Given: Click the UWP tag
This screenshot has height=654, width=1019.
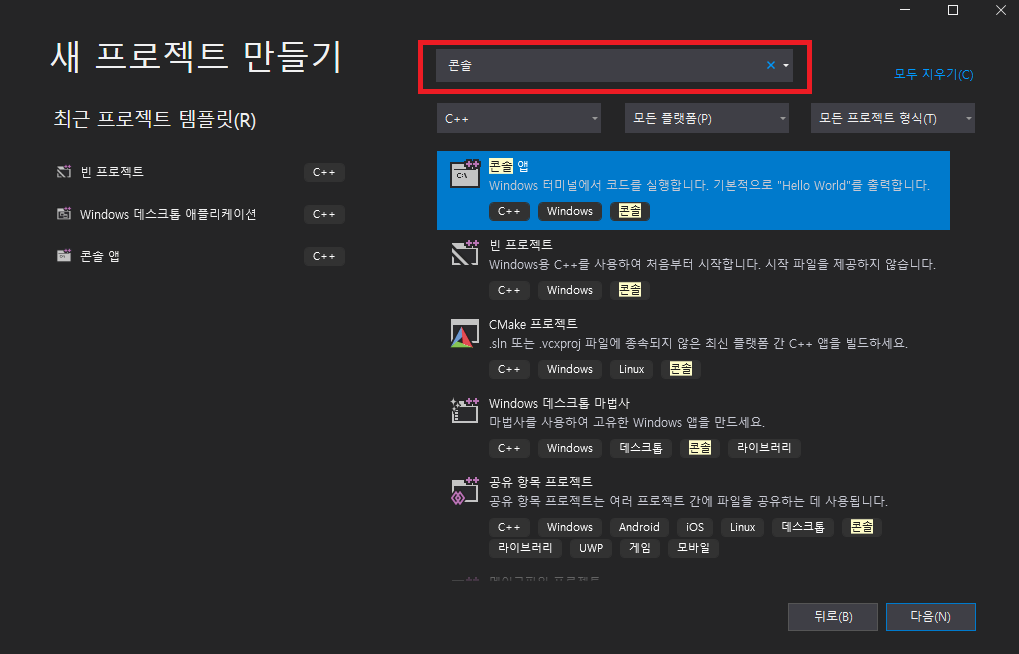Looking at the screenshot, I should coord(591,548).
